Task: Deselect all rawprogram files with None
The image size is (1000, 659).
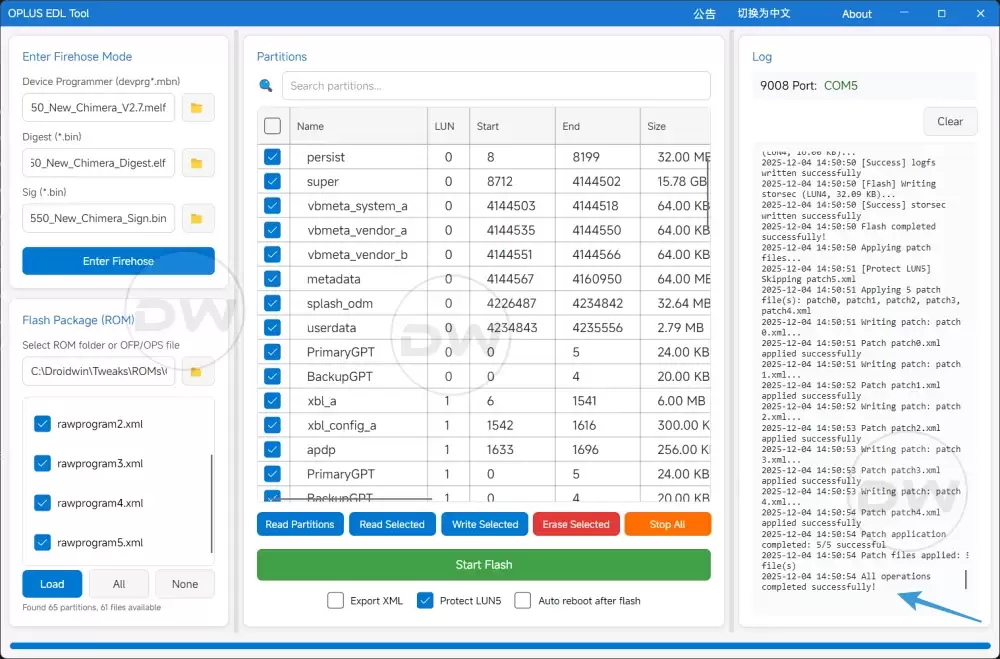Action: [x=185, y=583]
